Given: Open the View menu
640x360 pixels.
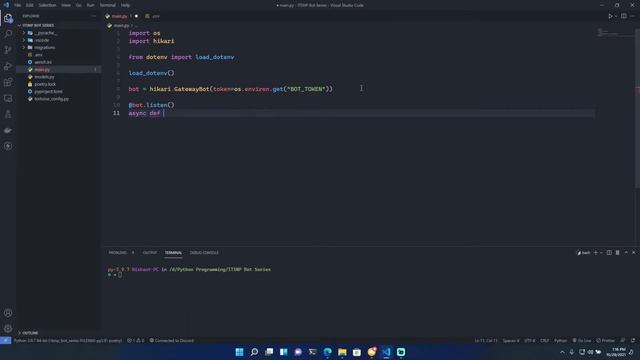Looking at the screenshot, I should pos(66,5).
